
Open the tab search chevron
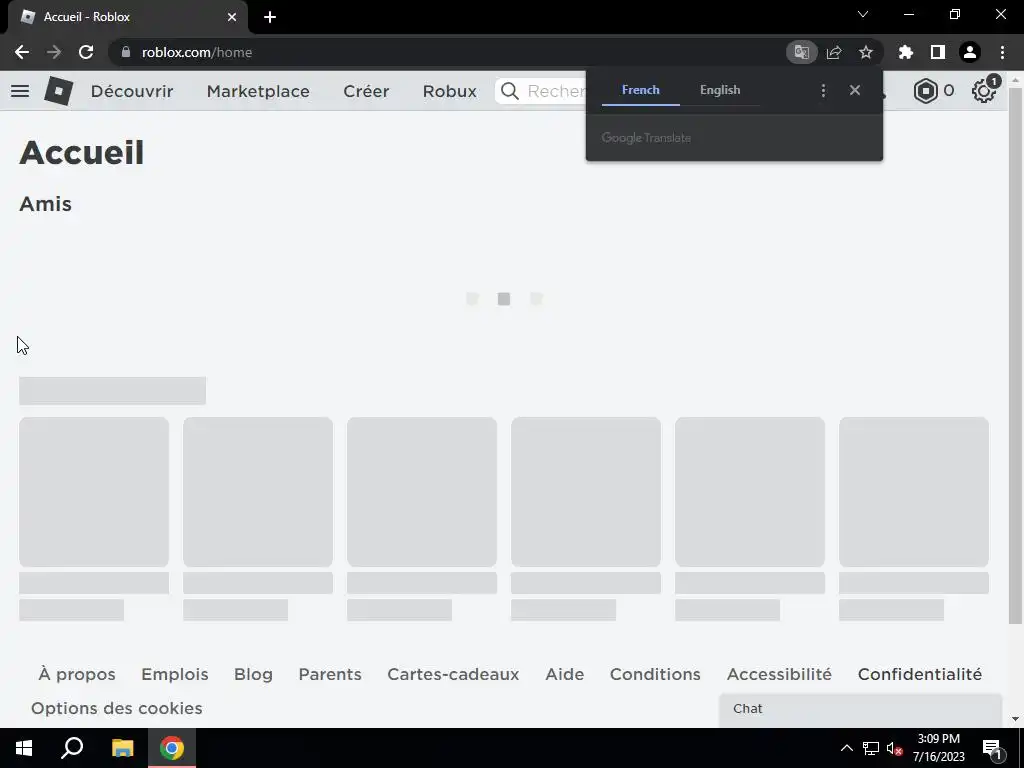pyautogui.click(x=863, y=14)
